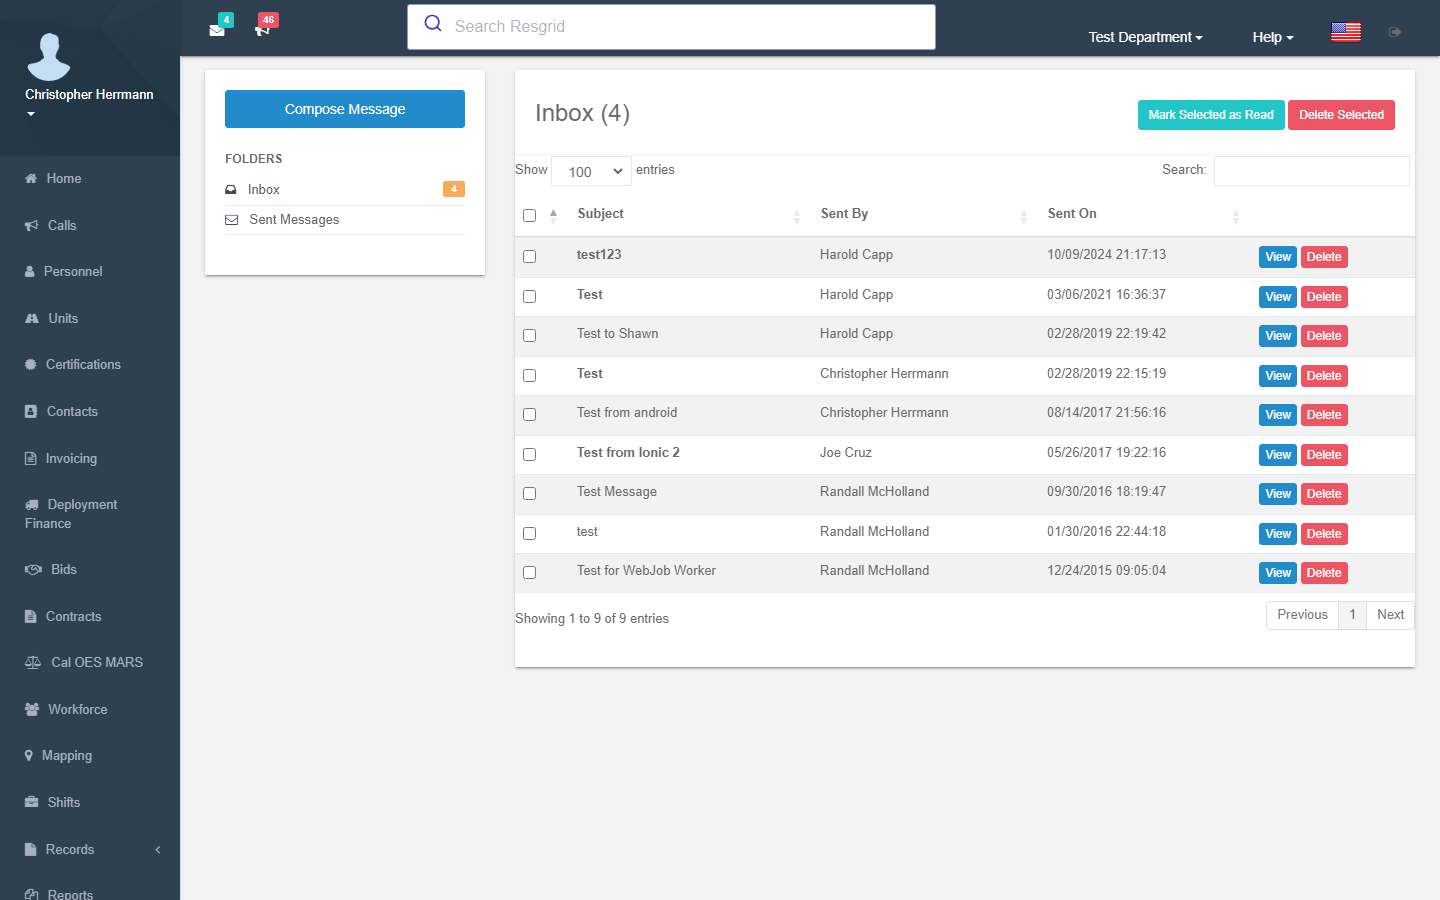This screenshot has height=900, width=1440.
Task: Click the Contacts address book icon
Action: point(31,411)
